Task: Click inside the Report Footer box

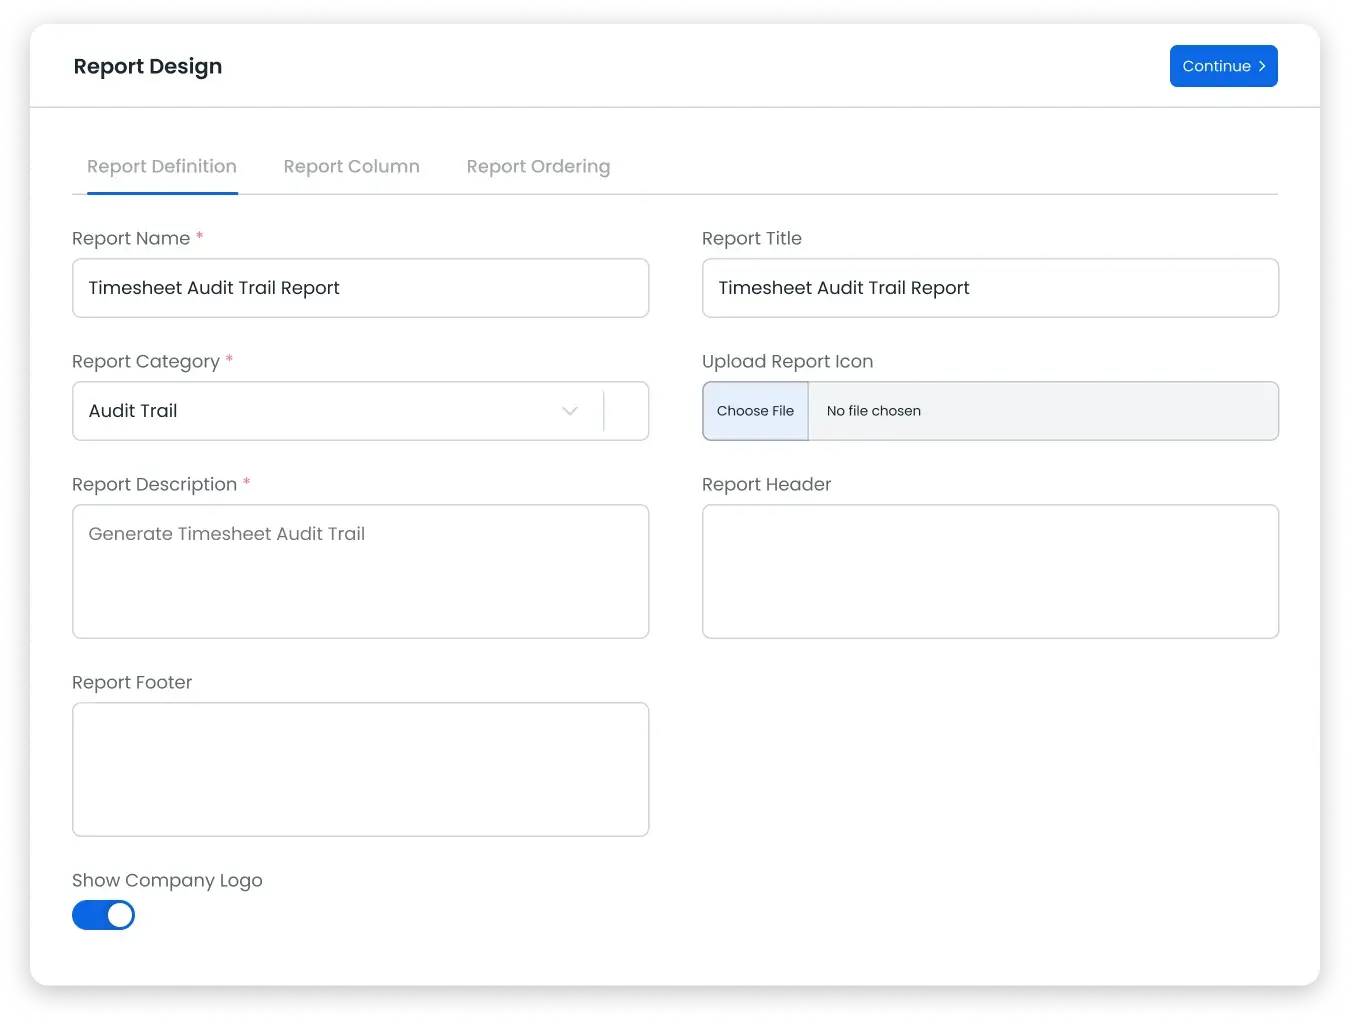Action: click(x=361, y=769)
